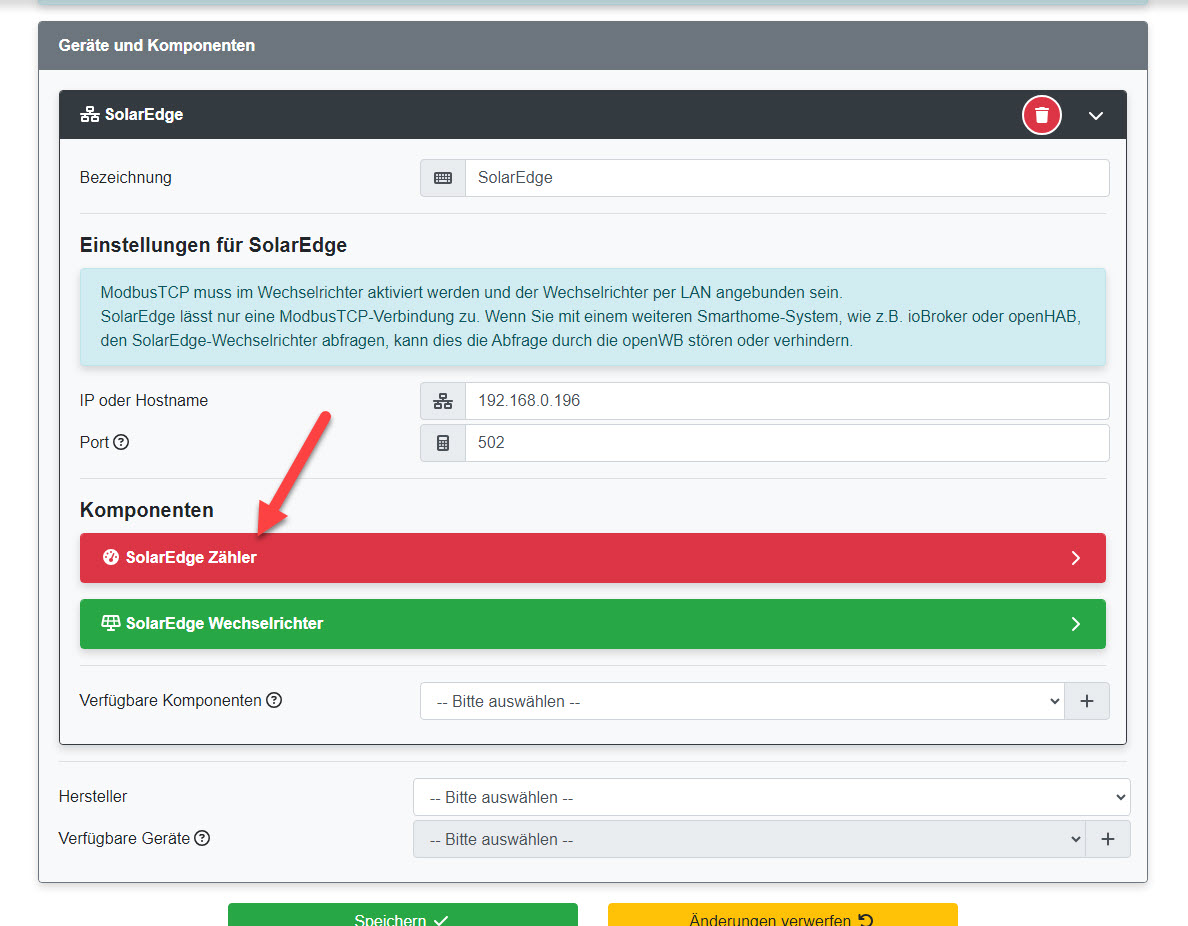Open the Verfügbare Geräte dropdown
The width and height of the screenshot is (1188, 926).
(749, 840)
